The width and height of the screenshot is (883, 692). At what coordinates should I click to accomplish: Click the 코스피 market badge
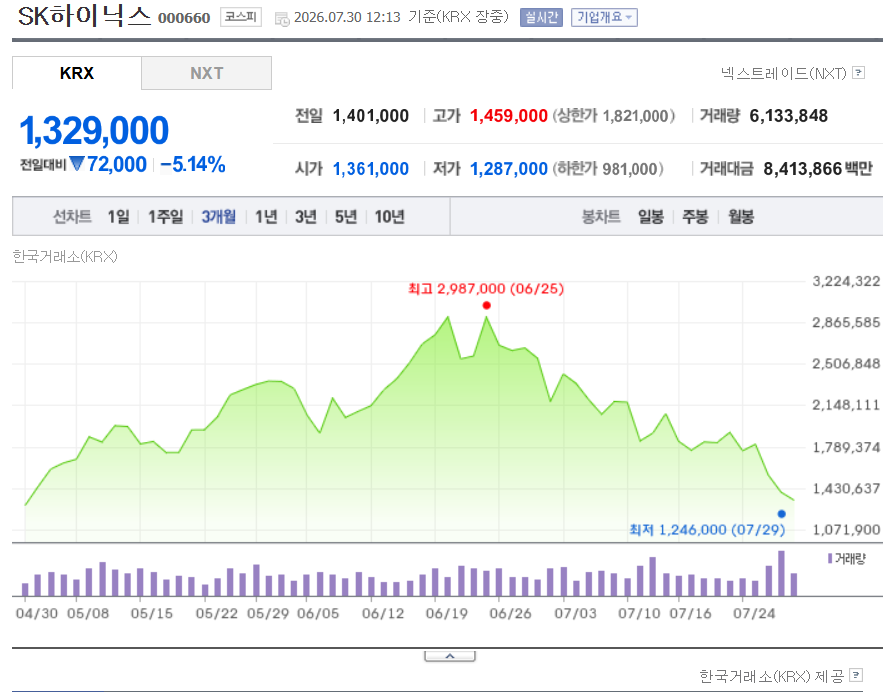(x=241, y=17)
